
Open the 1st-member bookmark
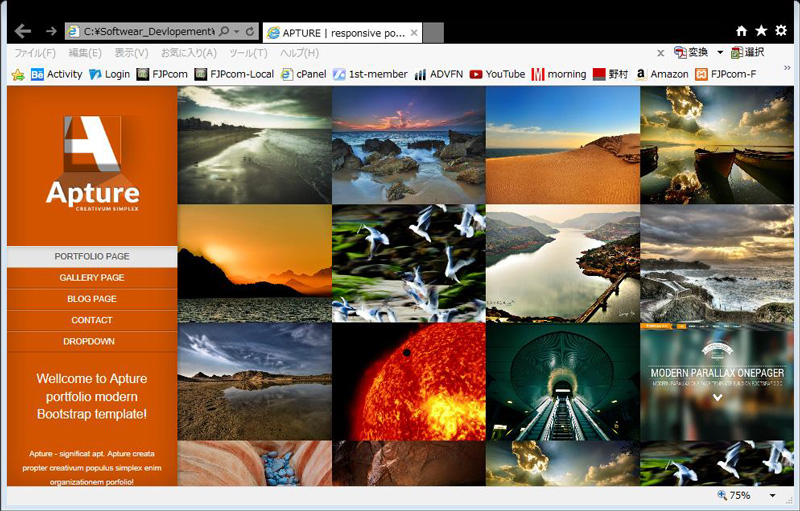[x=370, y=74]
